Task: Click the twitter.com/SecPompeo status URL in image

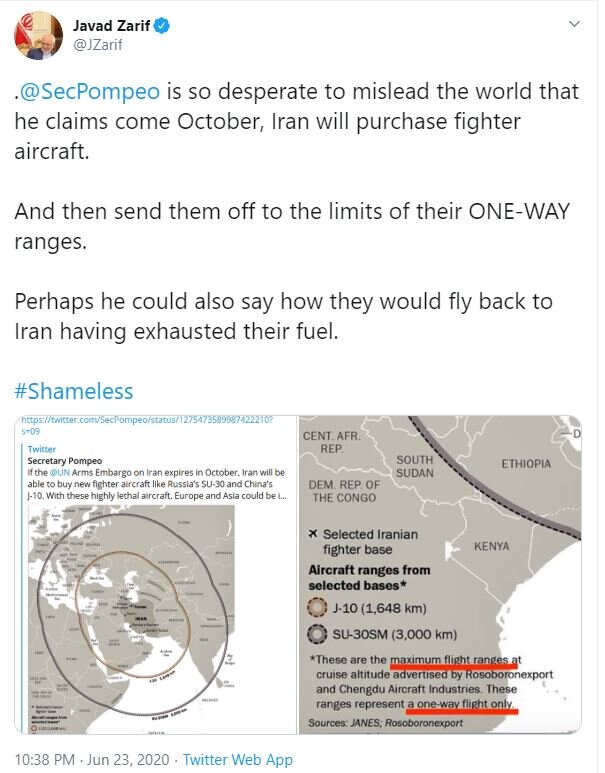Action: tap(147, 425)
